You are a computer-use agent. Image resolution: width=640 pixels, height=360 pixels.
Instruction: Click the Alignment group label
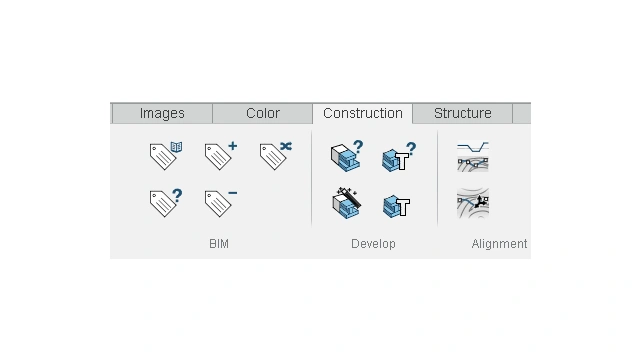point(499,244)
